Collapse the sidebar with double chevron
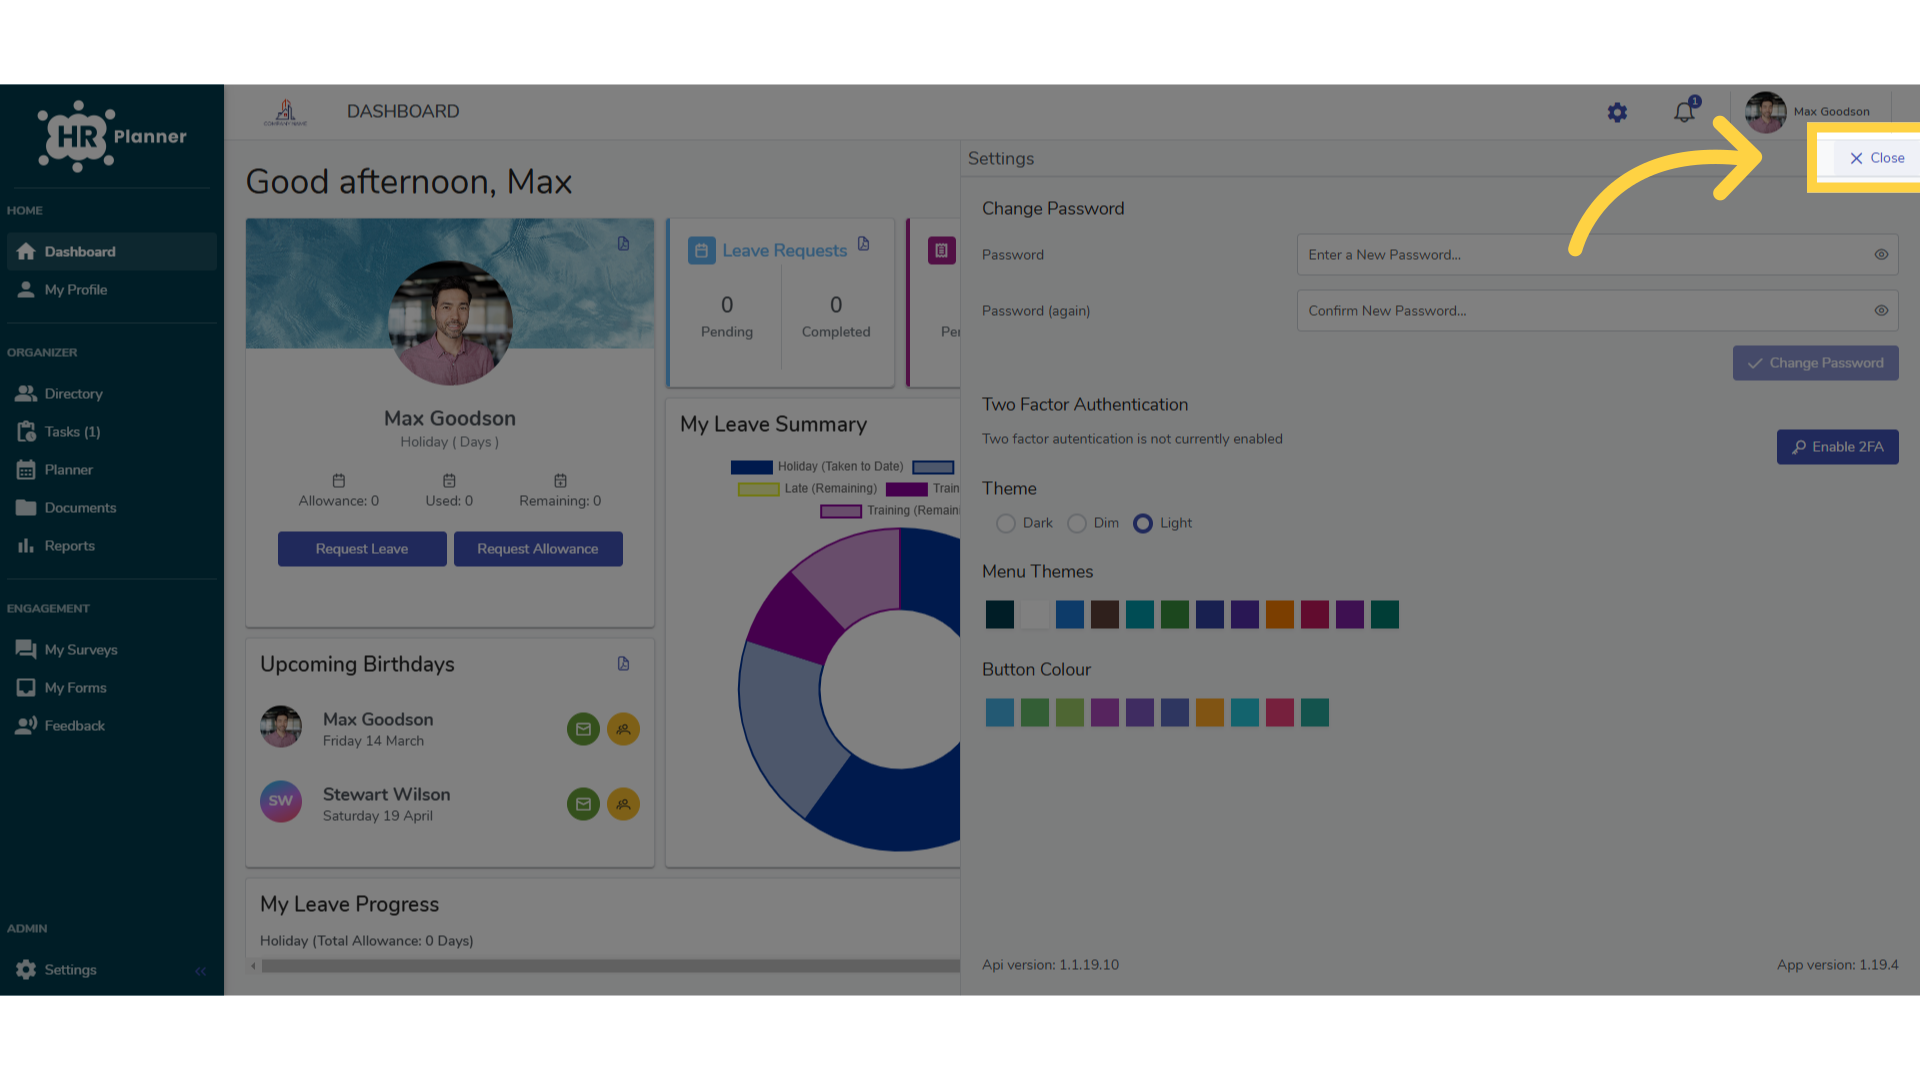 [x=200, y=971]
